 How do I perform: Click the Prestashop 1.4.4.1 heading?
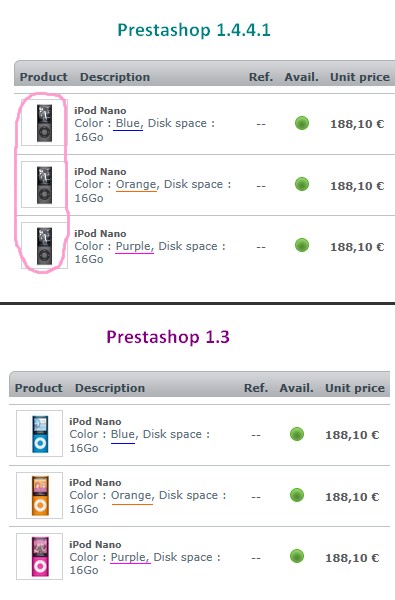(x=194, y=30)
